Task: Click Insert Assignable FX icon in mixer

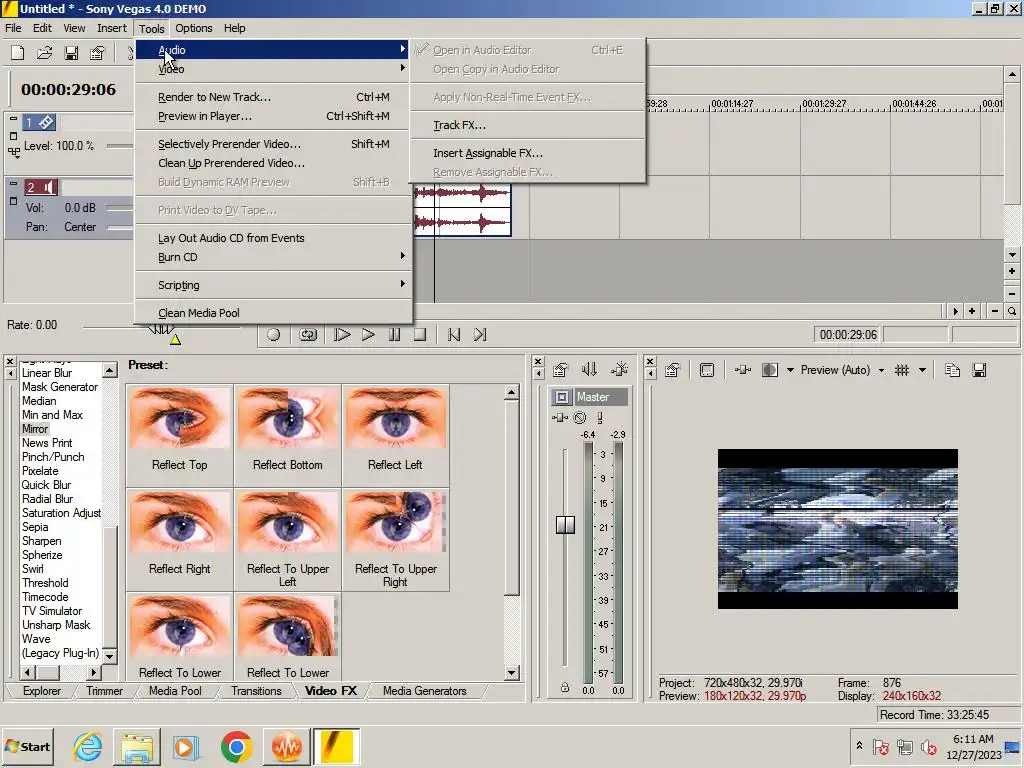Action: pos(619,370)
